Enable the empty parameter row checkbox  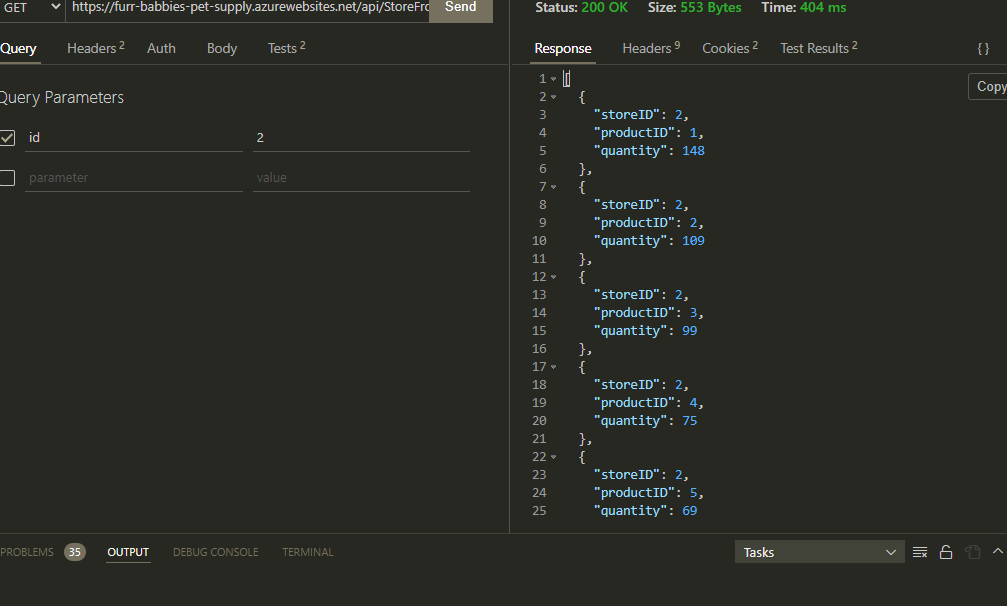point(8,176)
